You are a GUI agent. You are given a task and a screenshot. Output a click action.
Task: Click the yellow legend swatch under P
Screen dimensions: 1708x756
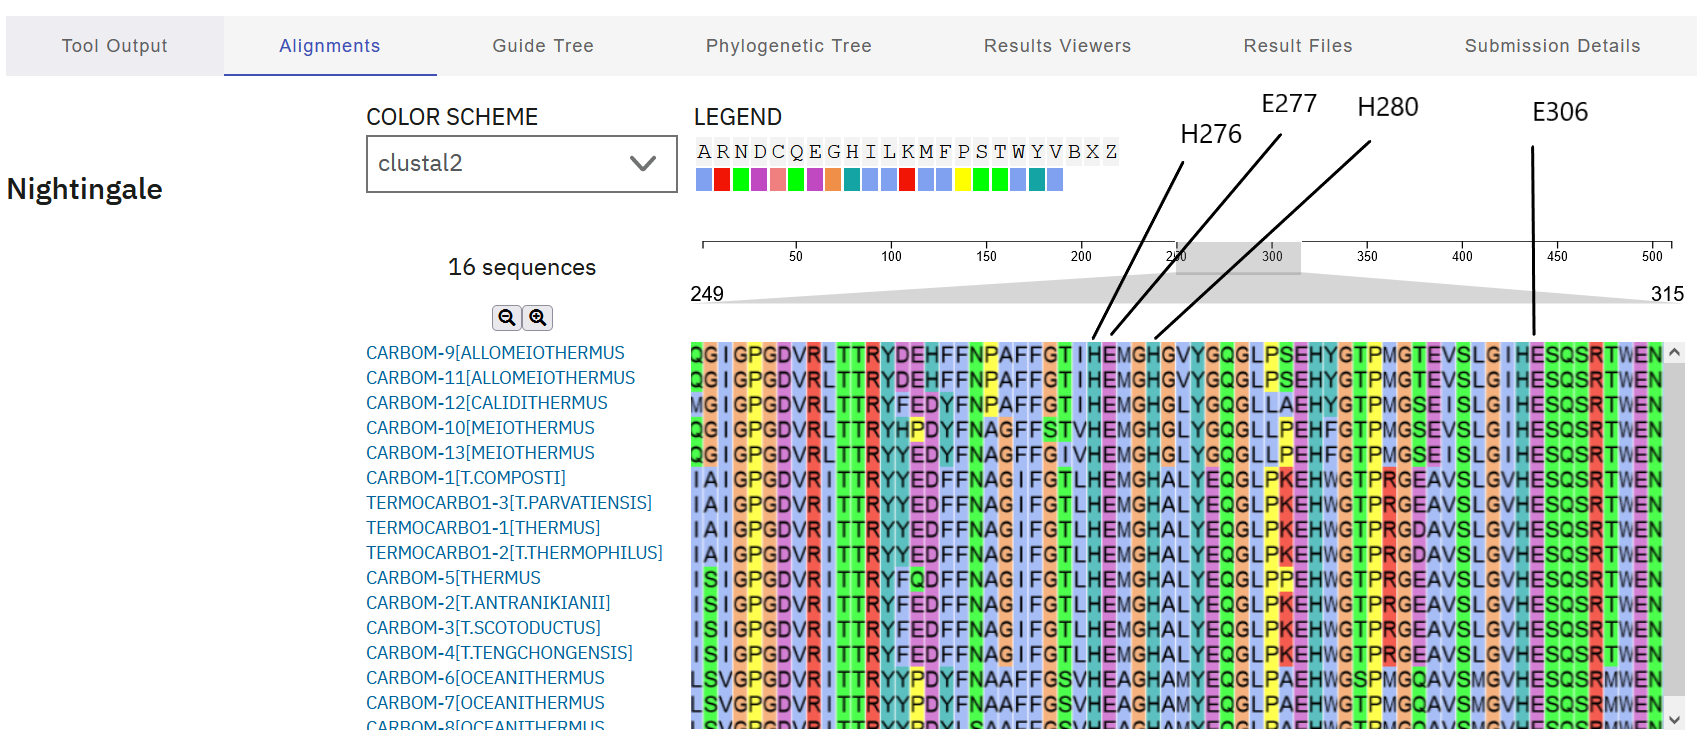[x=963, y=180]
